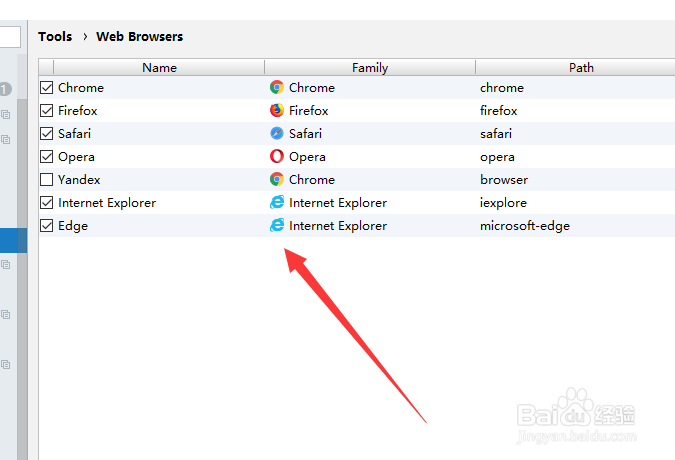Select the Web Browsers breadcrumb
675x460 pixels.
pos(139,37)
